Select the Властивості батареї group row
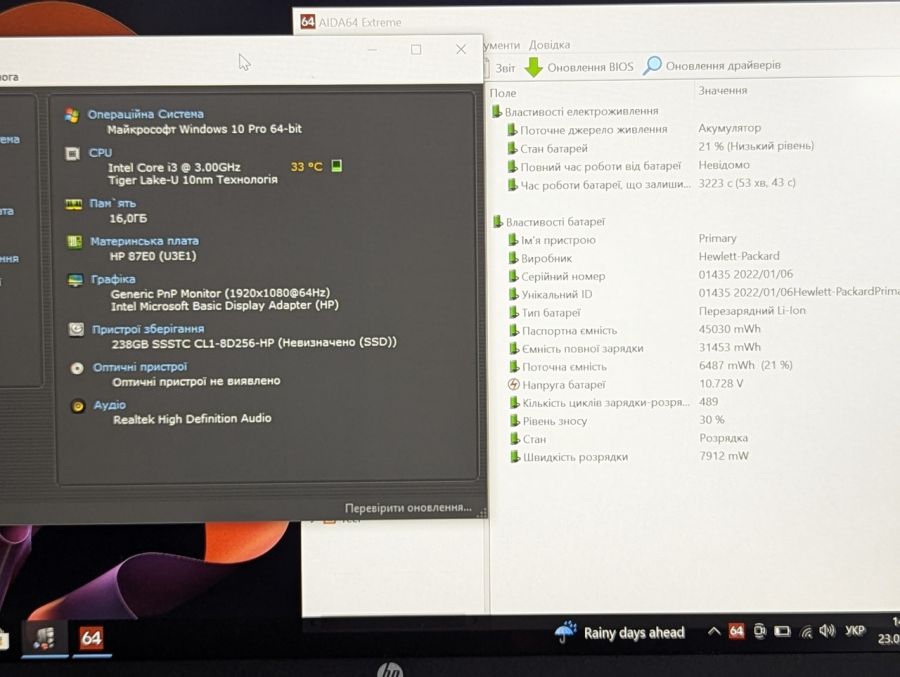900x677 pixels. (x=549, y=222)
